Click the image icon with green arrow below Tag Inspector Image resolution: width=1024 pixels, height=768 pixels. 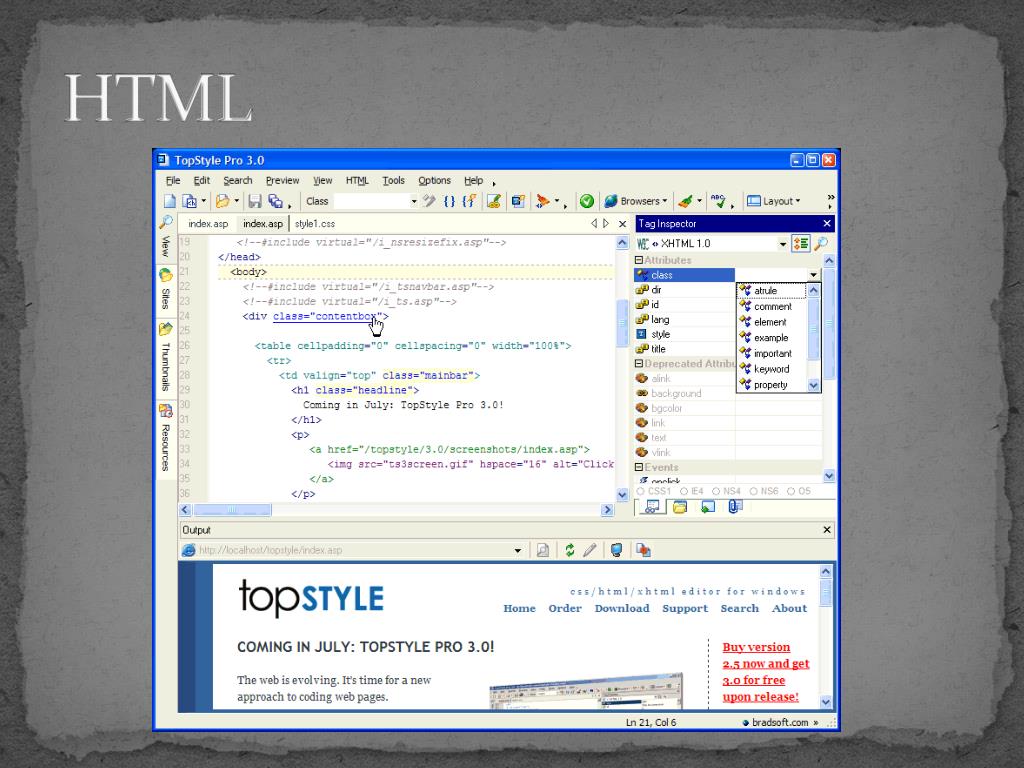click(707, 507)
